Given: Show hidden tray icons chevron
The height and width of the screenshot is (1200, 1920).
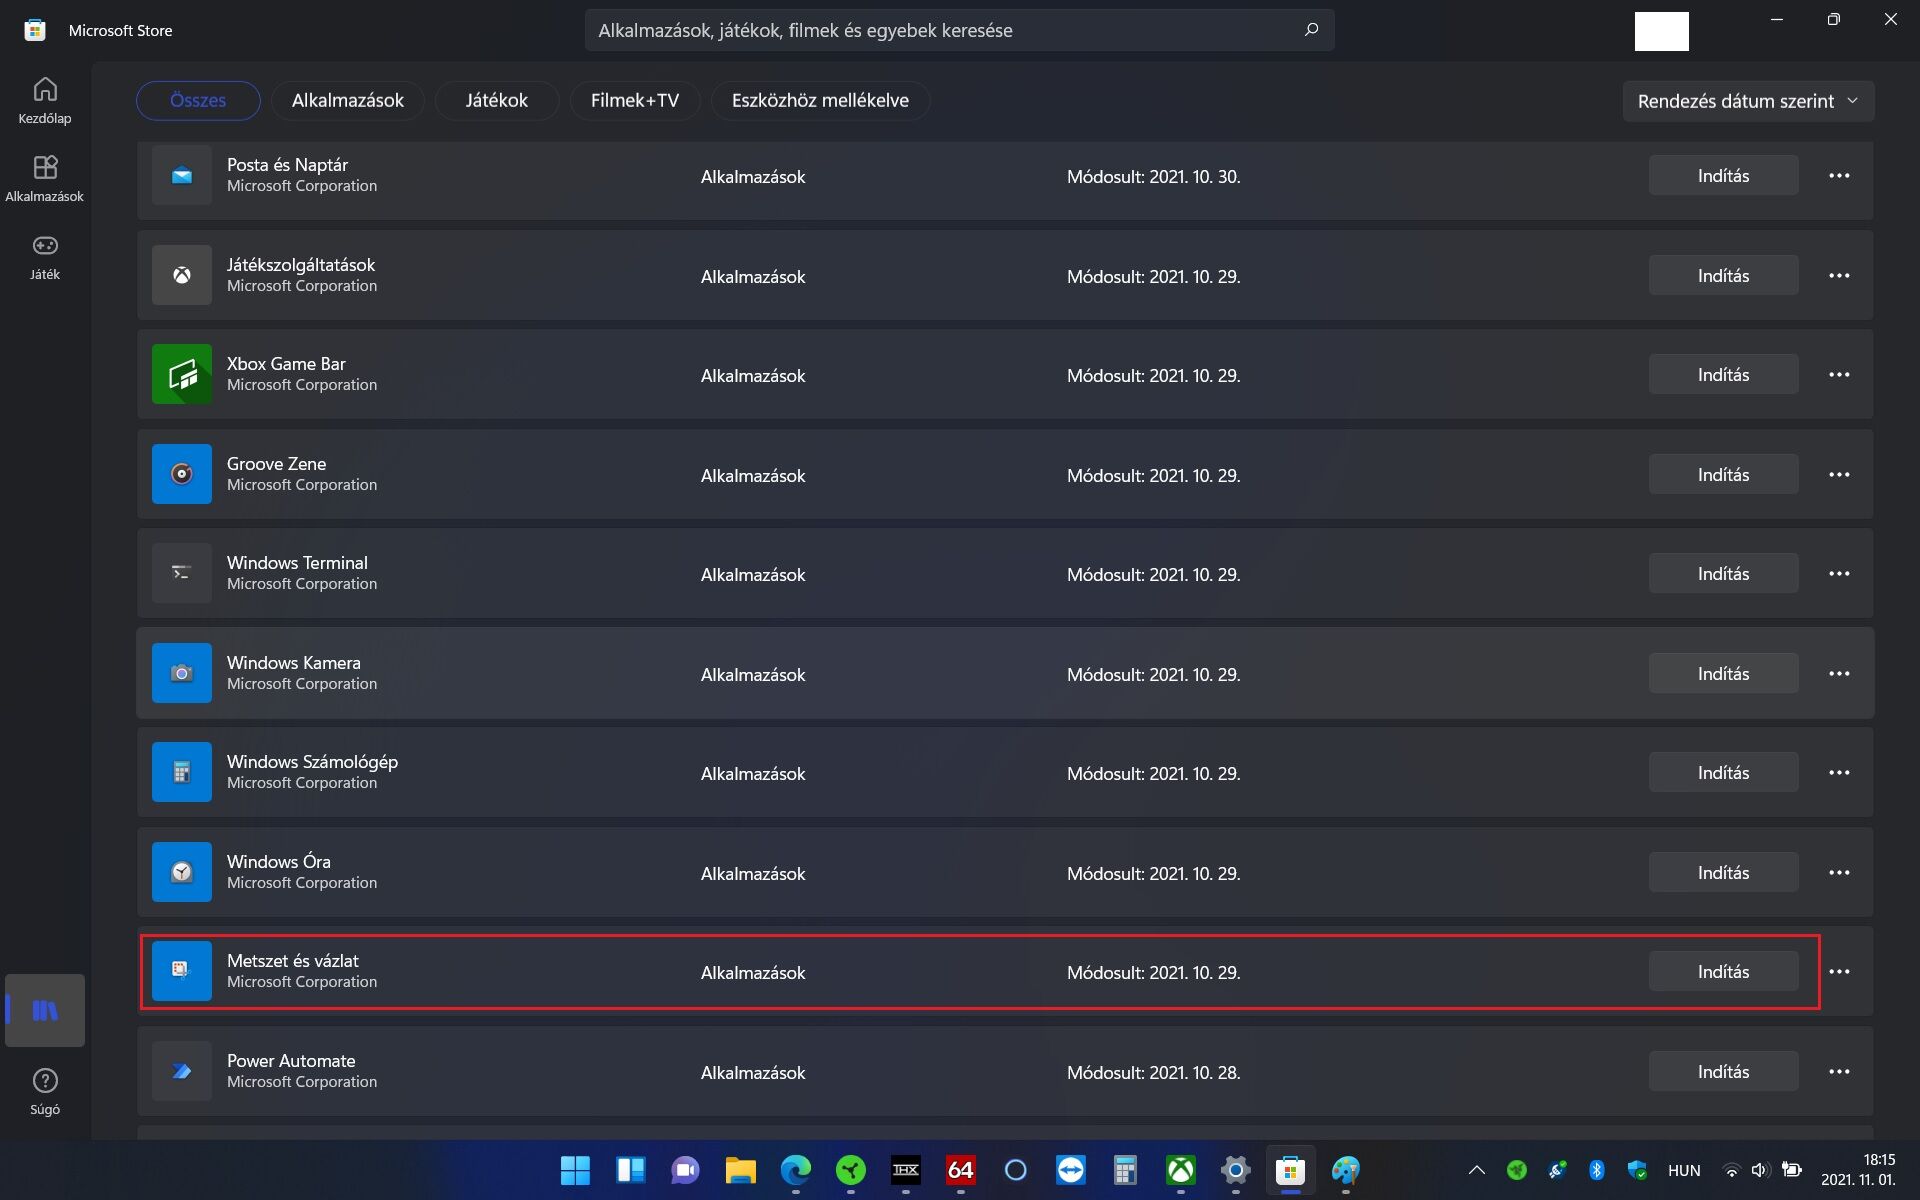Looking at the screenshot, I should click(x=1476, y=1170).
